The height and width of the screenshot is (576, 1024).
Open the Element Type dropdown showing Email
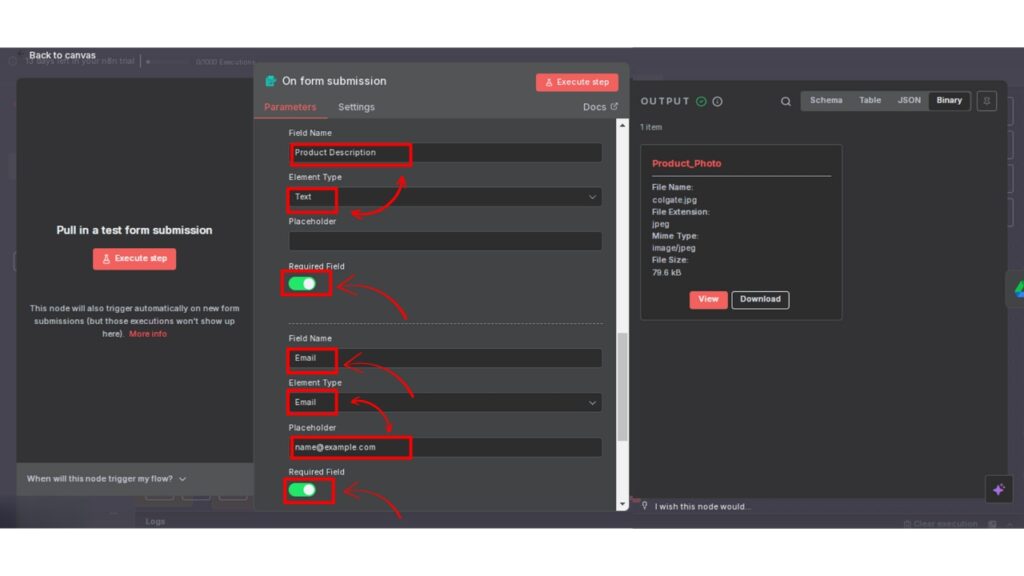[445, 402]
